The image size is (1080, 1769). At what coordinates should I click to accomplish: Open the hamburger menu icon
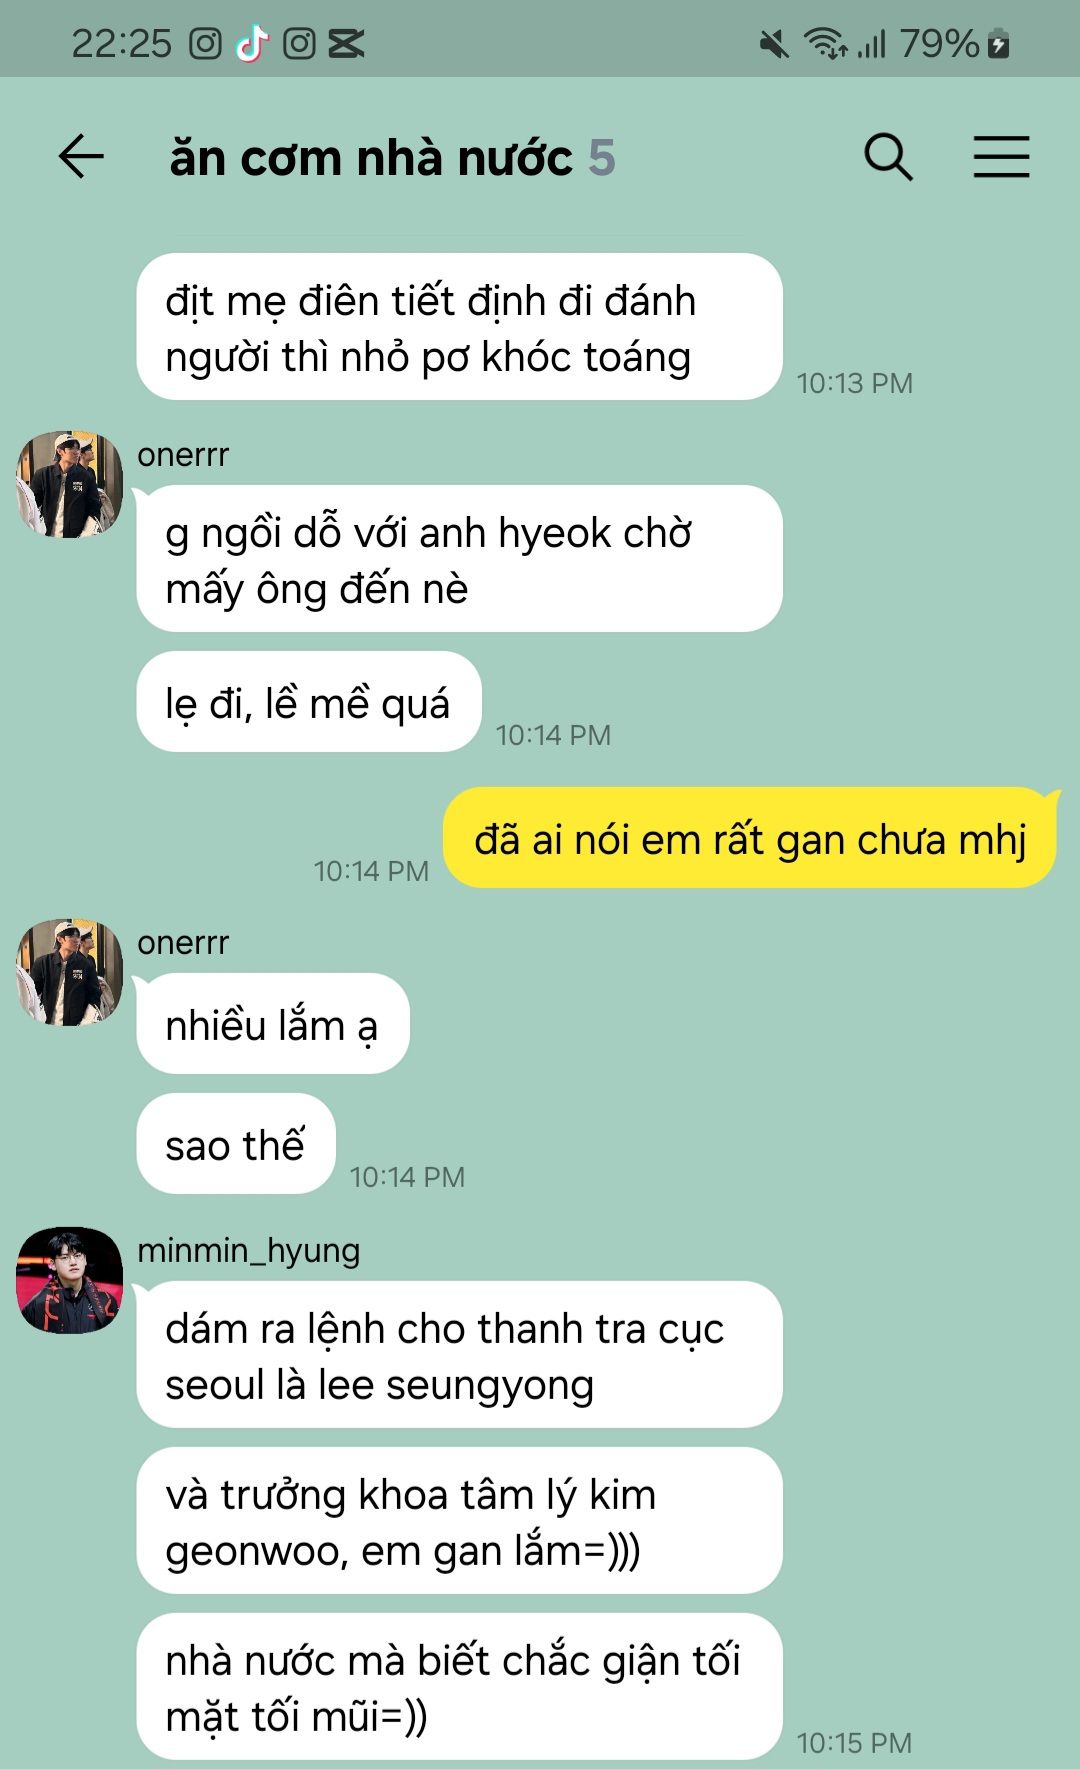pos(1002,157)
